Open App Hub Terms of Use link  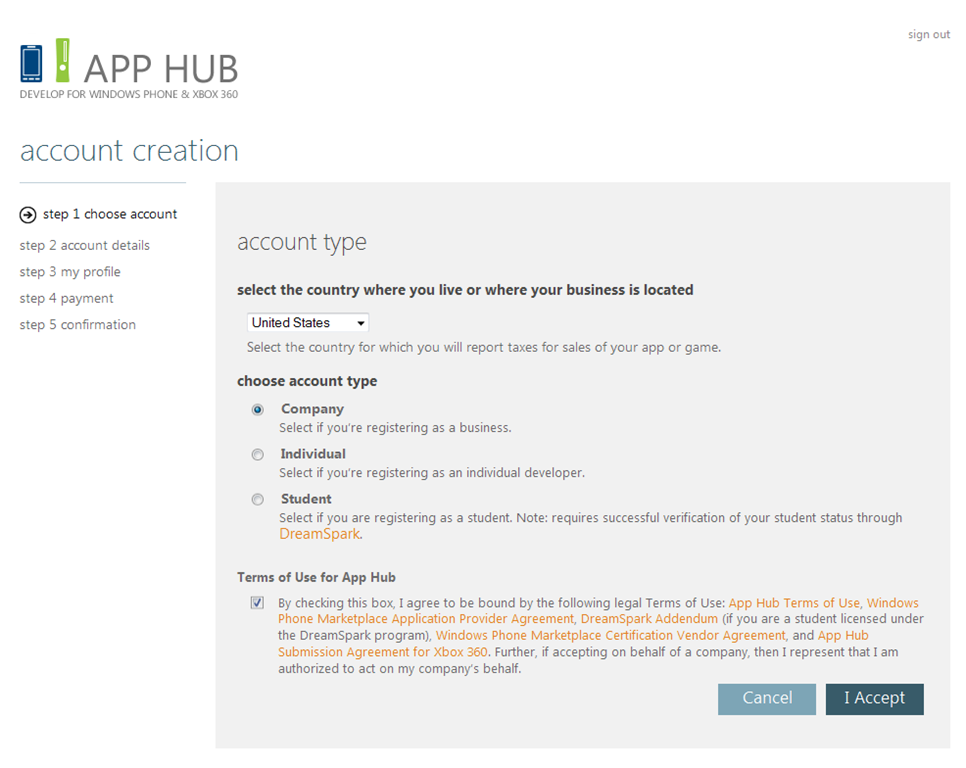pos(794,603)
